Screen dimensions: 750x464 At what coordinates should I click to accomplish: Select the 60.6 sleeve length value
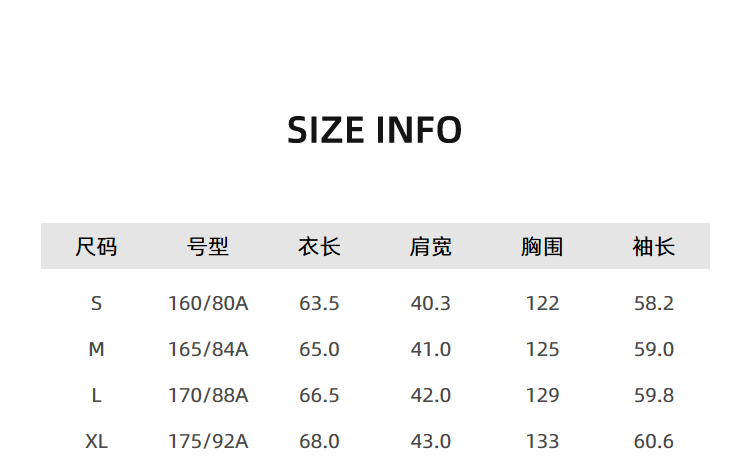(654, 441)
